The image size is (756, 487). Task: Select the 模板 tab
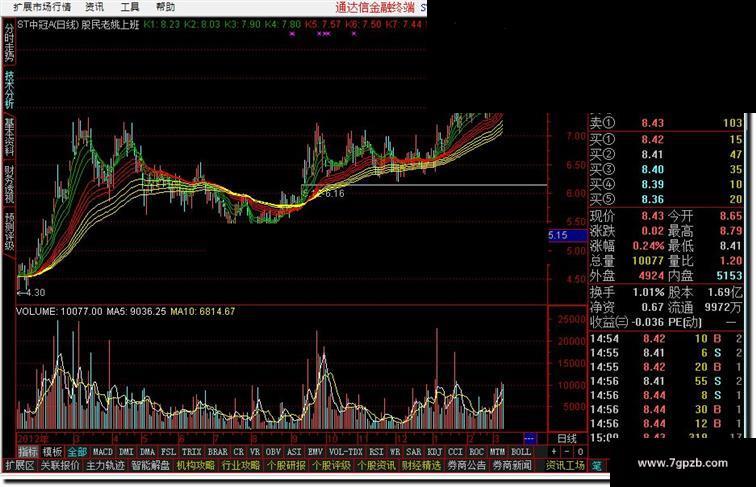53,452
